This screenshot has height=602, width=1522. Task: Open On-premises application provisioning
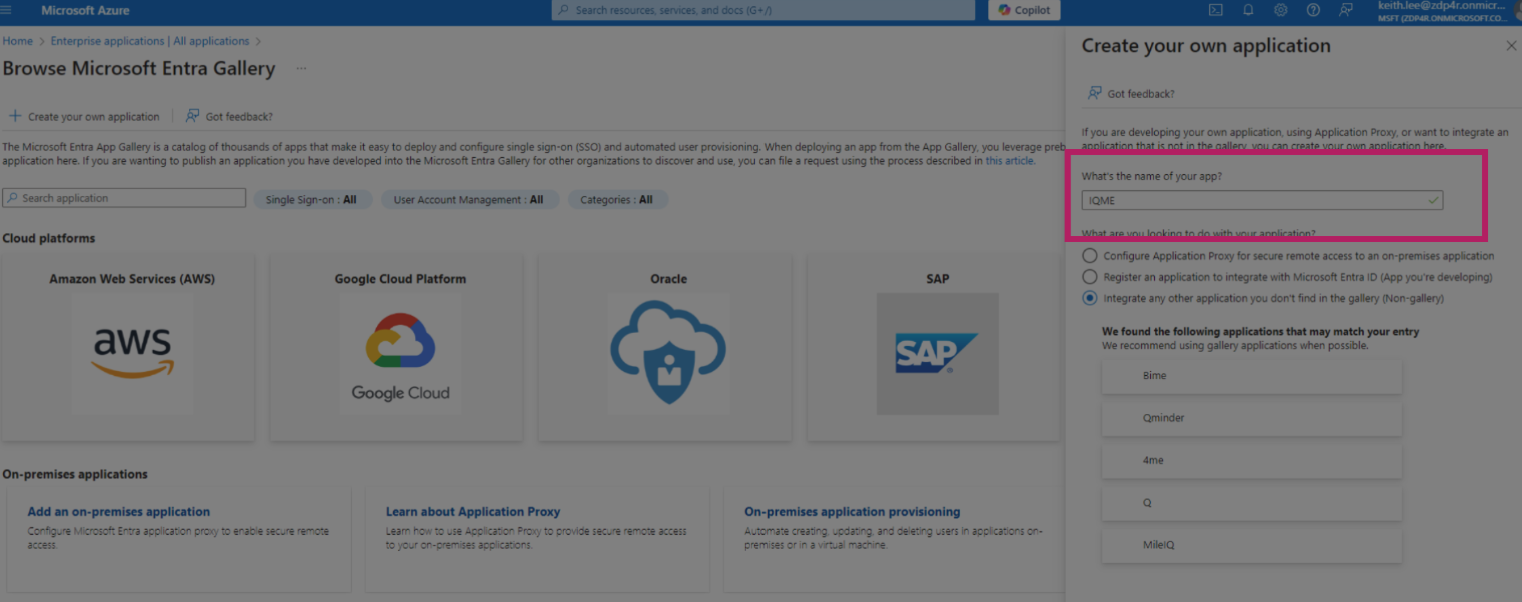[852, 511]
